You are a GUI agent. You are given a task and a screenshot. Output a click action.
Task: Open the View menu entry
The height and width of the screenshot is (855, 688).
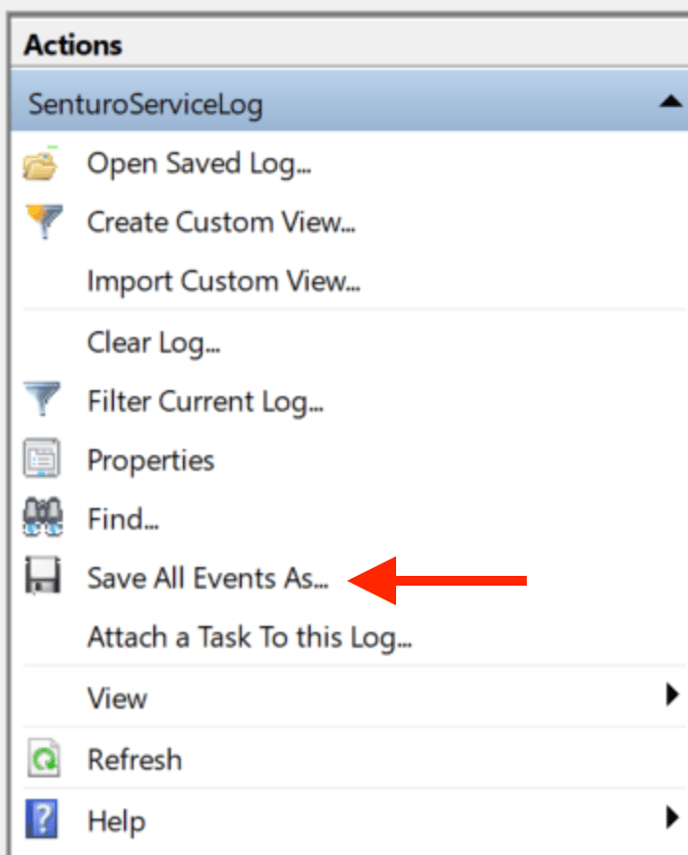pos(117,699)
